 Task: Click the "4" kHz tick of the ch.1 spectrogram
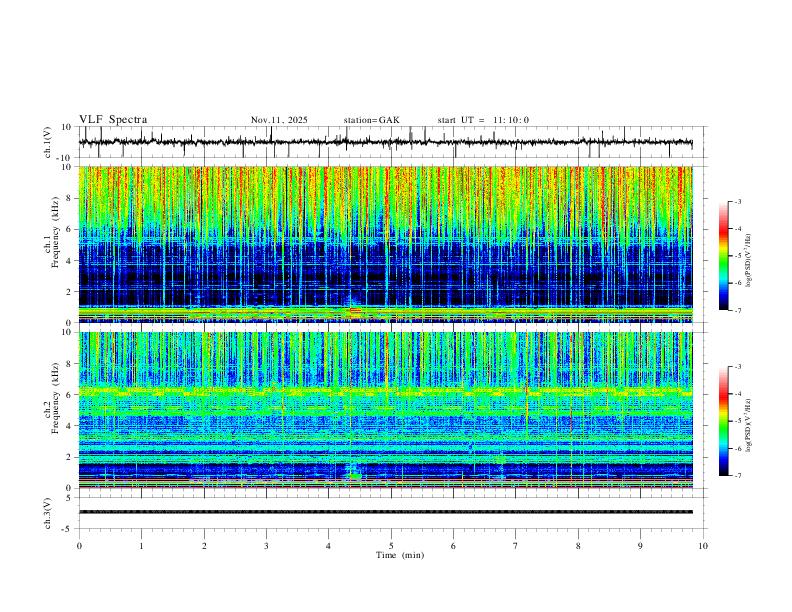[69, 261]
